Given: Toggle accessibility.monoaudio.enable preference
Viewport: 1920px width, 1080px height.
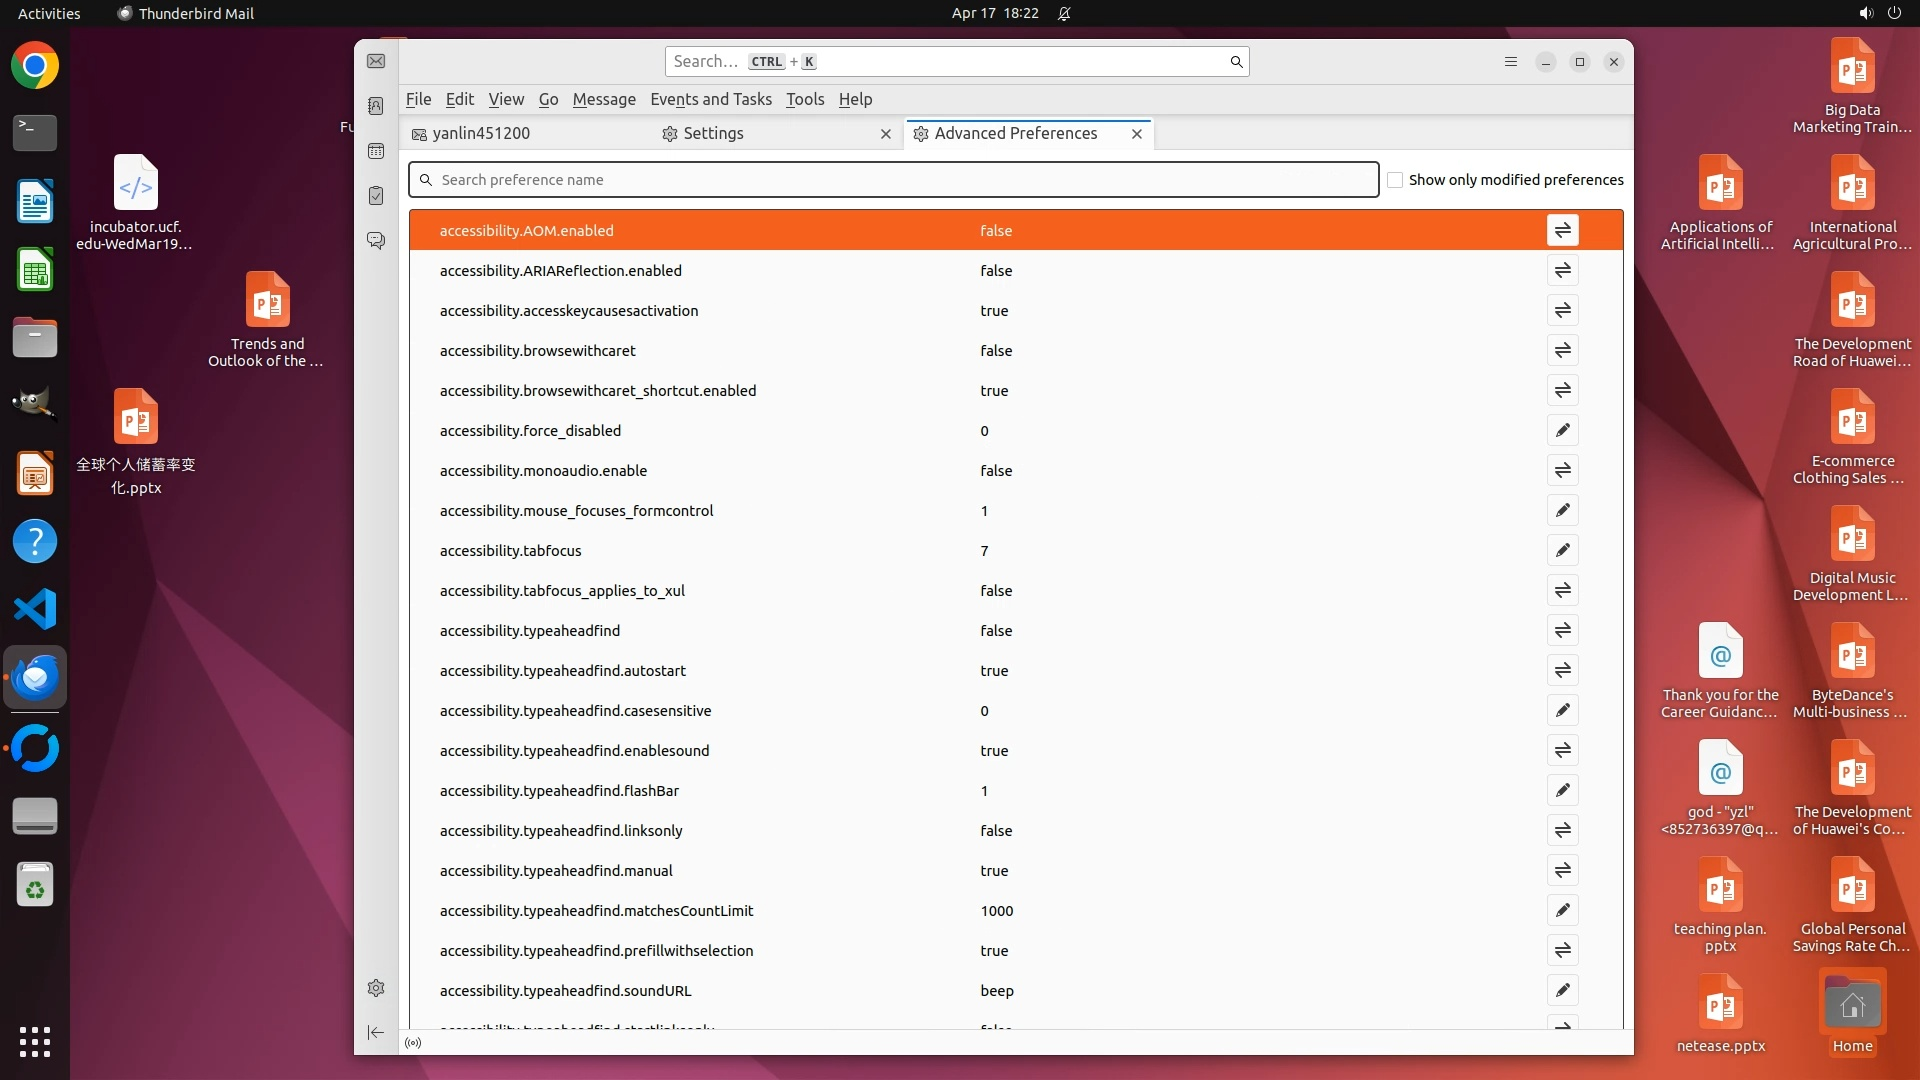Looking at the screenshot, I should click(1562, 470).
